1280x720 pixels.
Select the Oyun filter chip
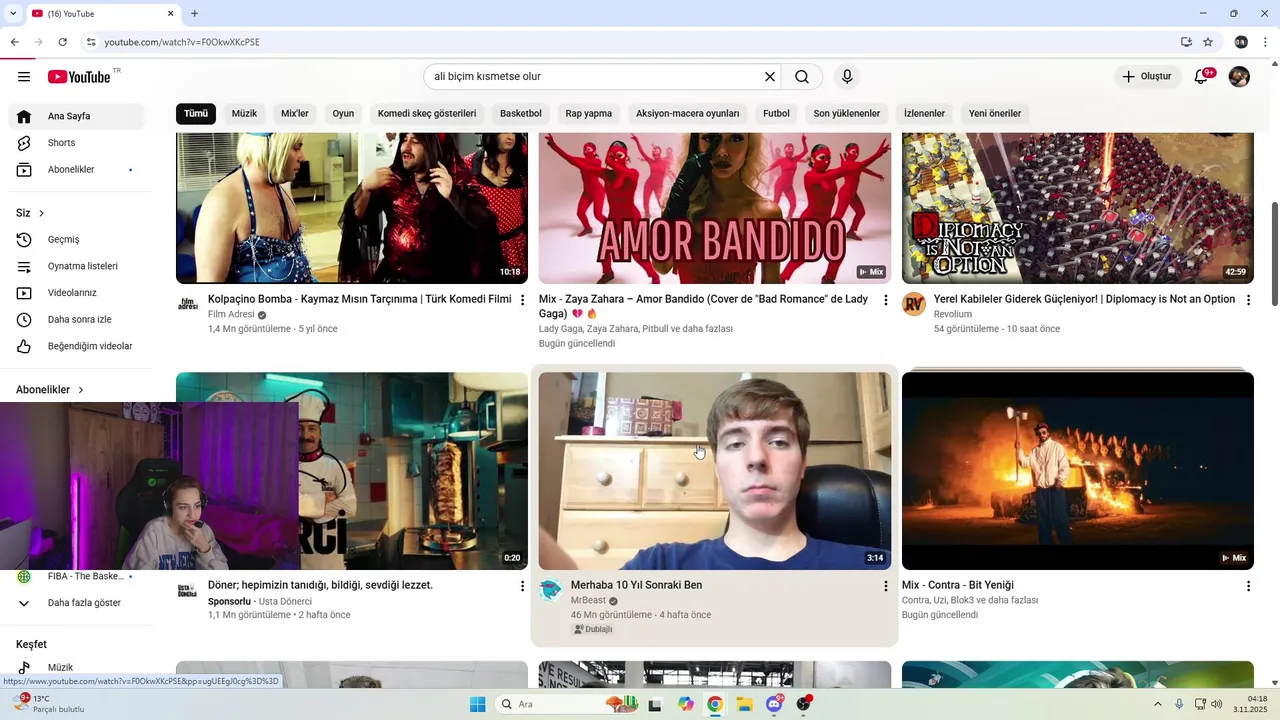pos(343,113)
